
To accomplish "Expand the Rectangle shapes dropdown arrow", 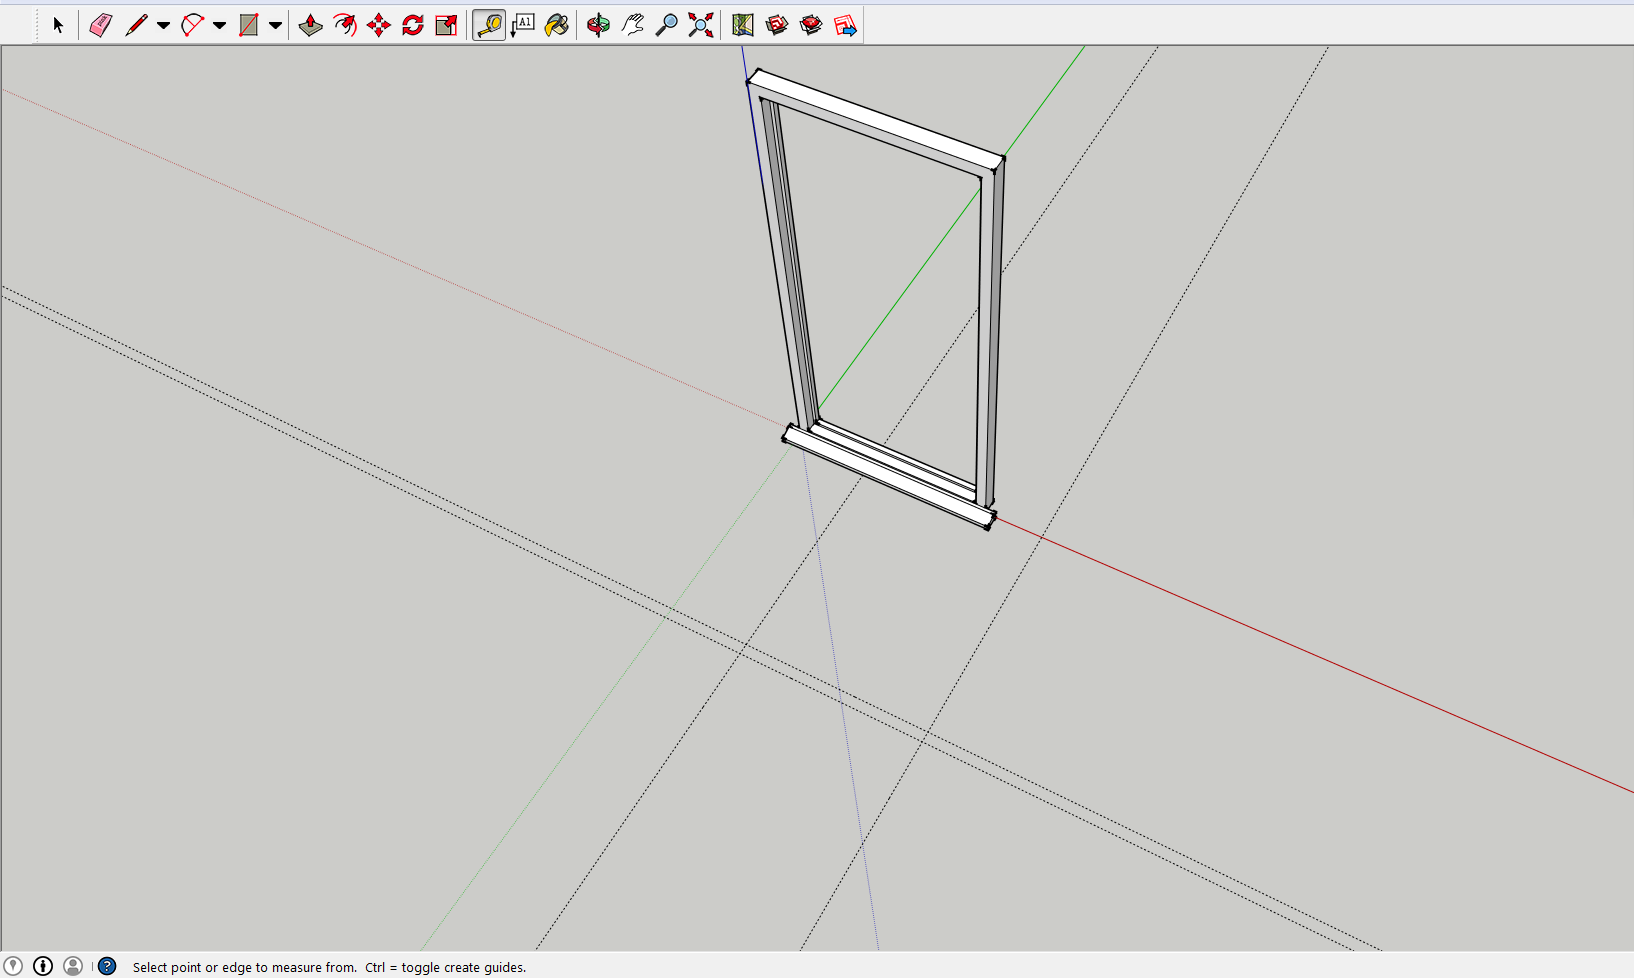I will click(275, 26).
